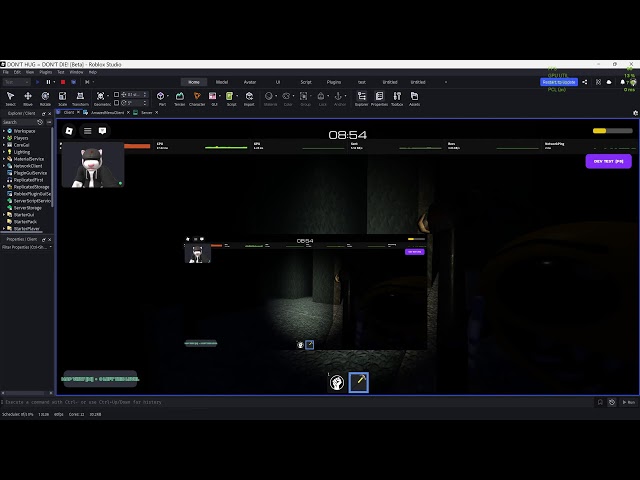Open the Assets panel from the ribbon
Viewport: 640px width, 480px height.
[x=414, y=98]
